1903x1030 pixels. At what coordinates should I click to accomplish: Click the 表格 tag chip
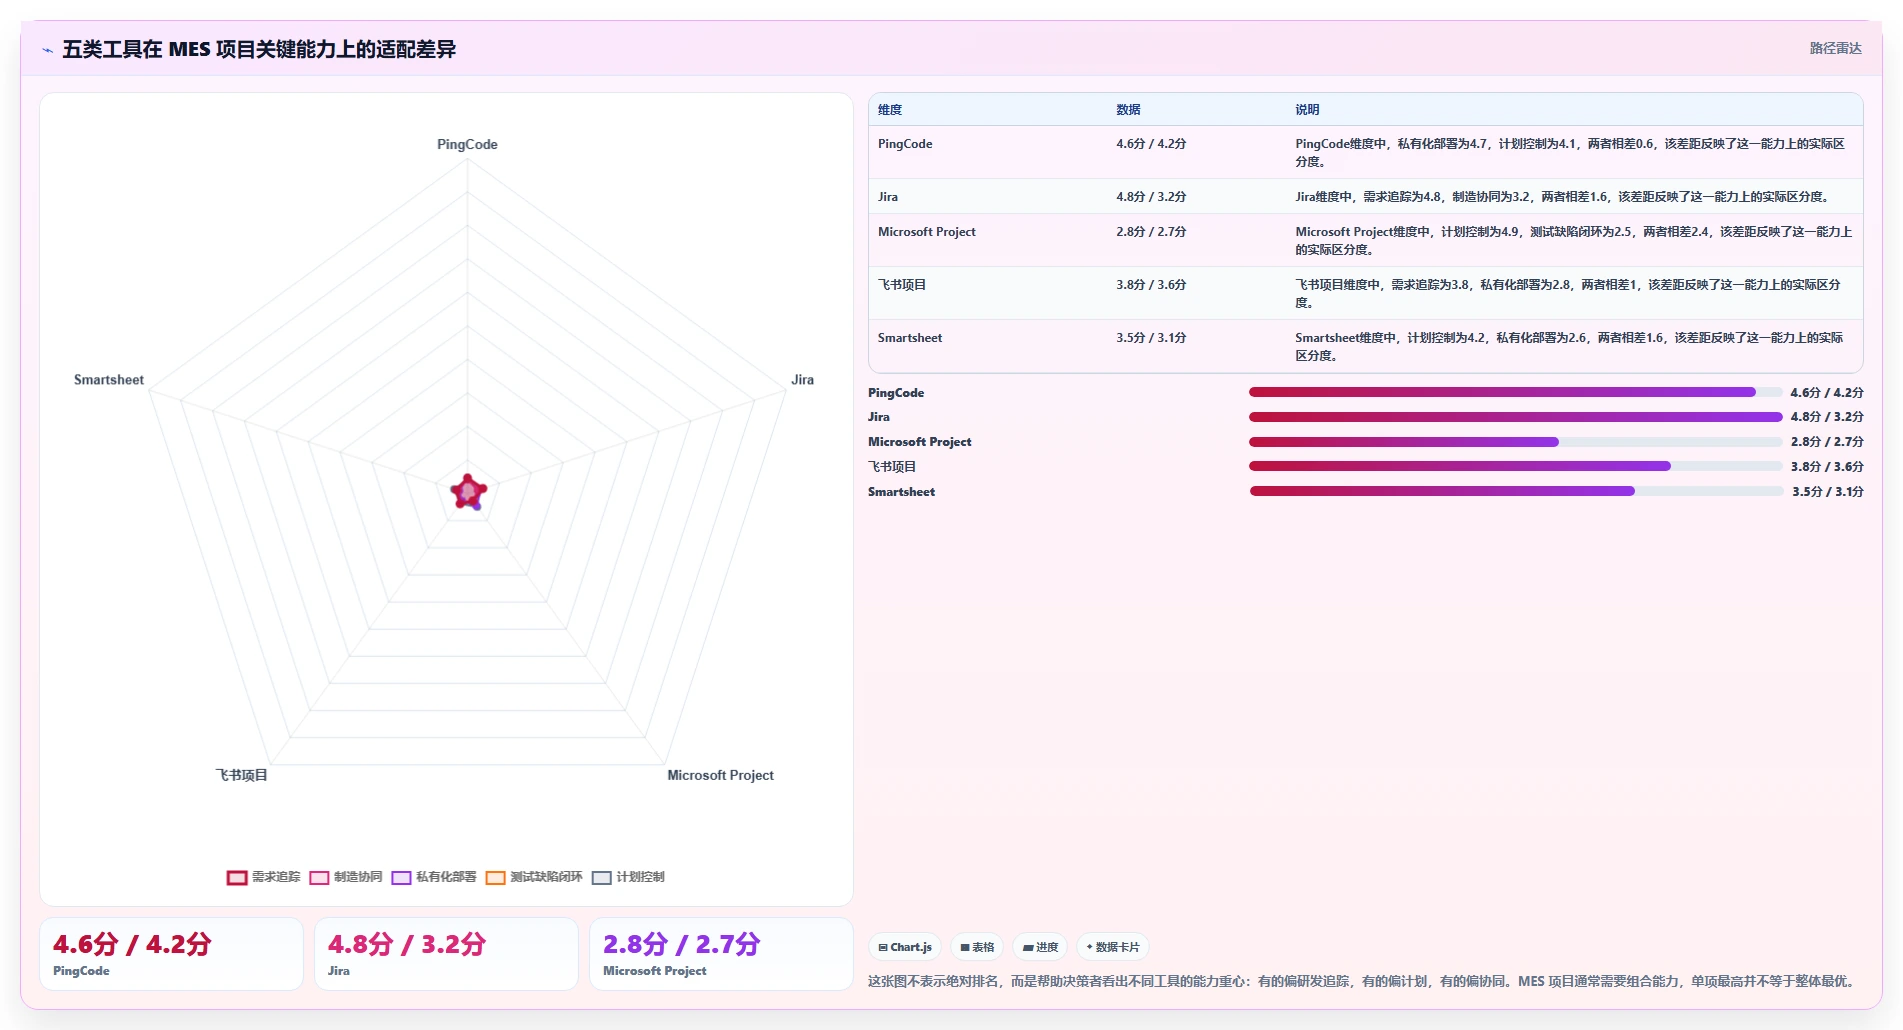[977, 947]
